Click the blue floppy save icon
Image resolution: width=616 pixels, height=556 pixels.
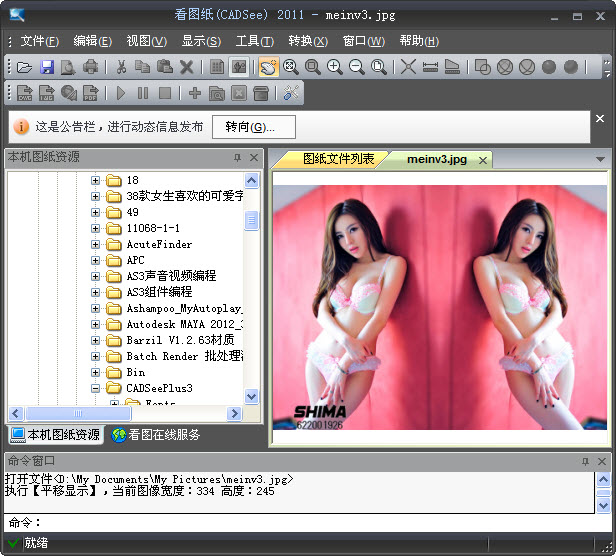click(47, 67)
